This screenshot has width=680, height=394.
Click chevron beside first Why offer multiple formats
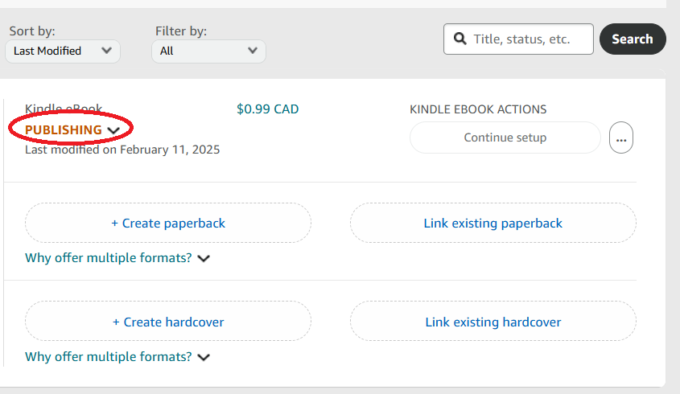[204, 259]
